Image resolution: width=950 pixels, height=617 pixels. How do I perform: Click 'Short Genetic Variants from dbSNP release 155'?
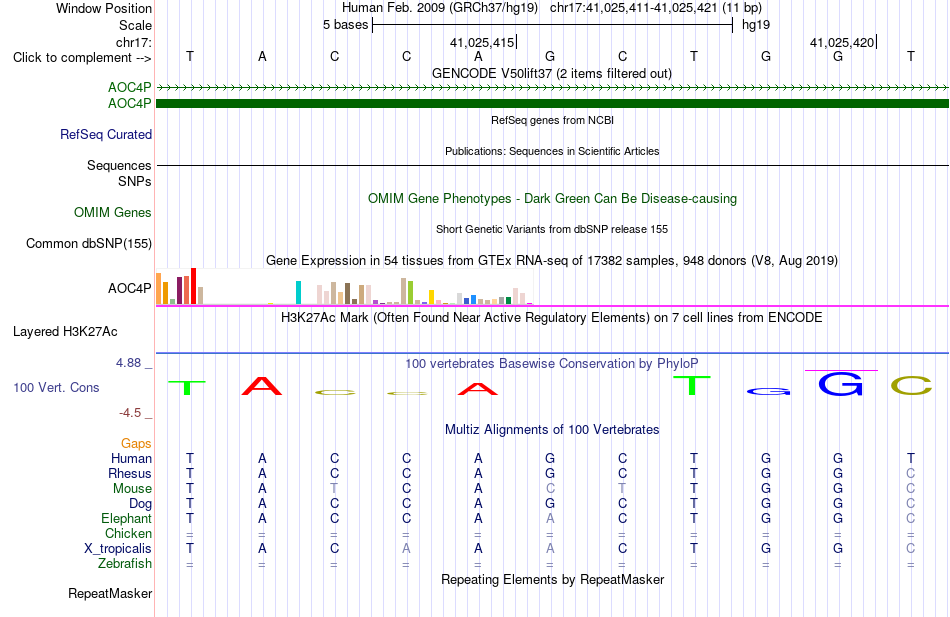552,229
